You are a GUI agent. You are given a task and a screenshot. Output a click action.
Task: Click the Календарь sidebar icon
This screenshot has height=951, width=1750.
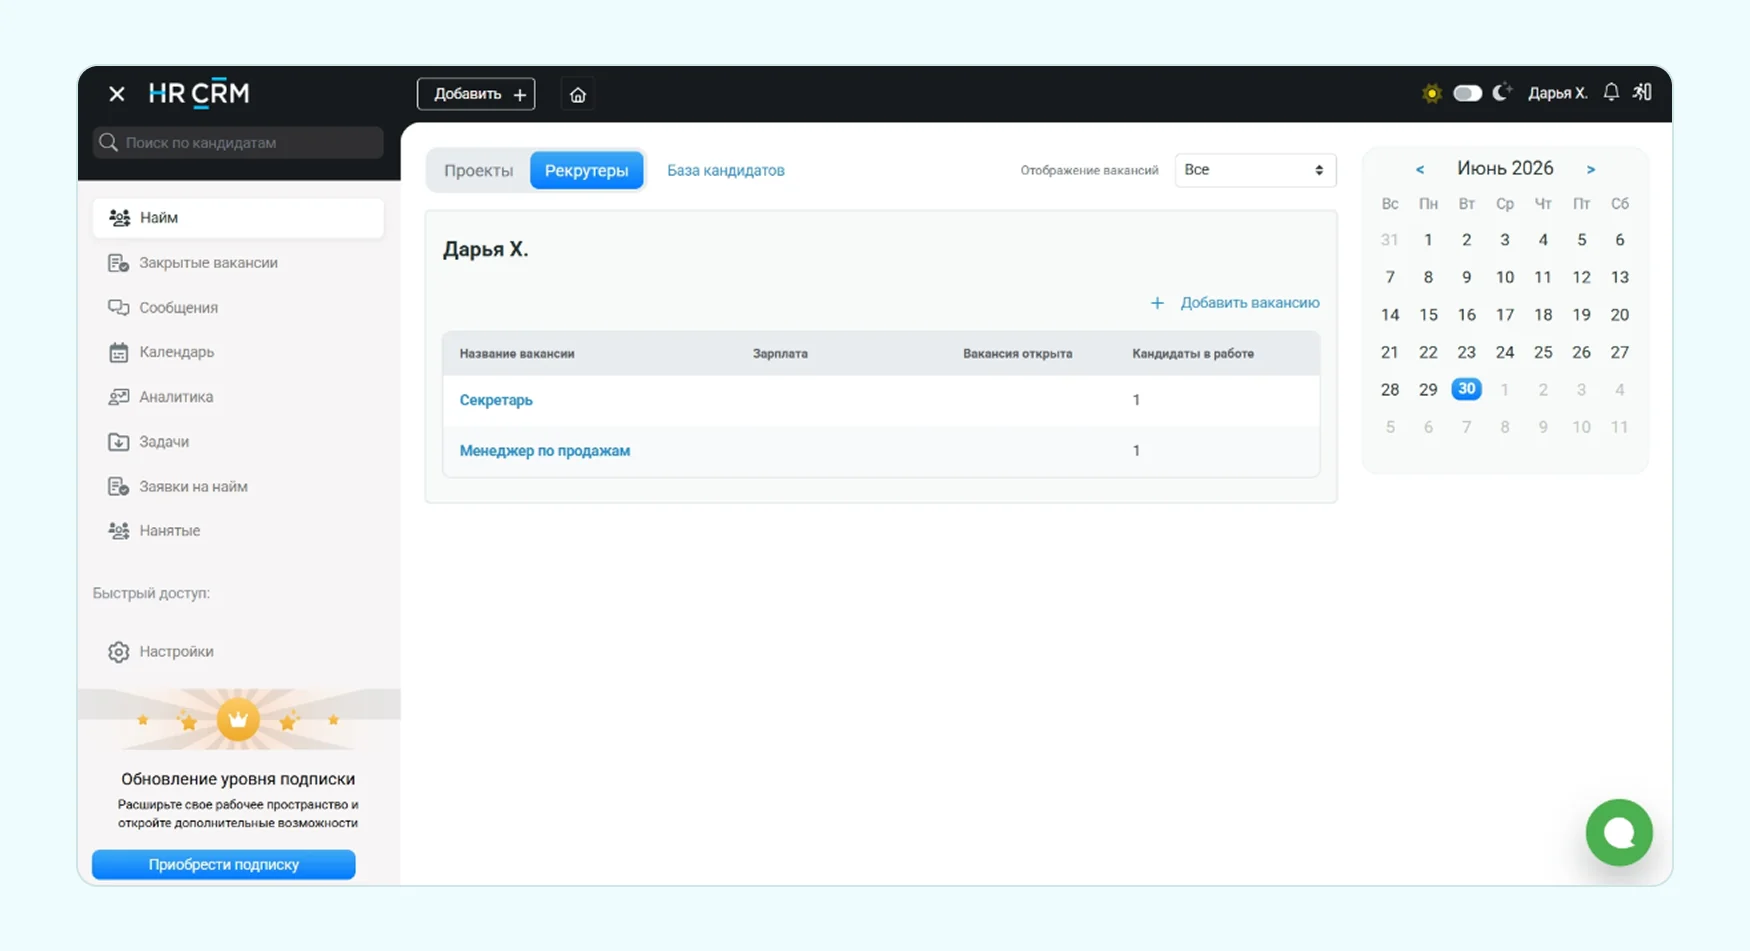point(118,352)
